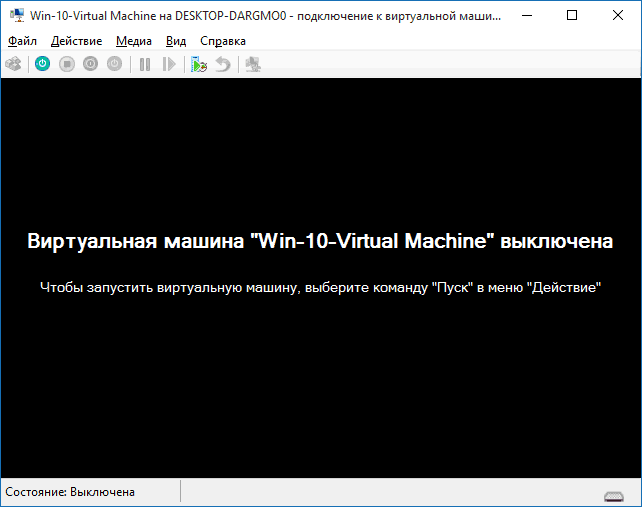Screen dimensions: 642x507
Task: Click the window system icon in title bar
Action: (x=15, y=15)
